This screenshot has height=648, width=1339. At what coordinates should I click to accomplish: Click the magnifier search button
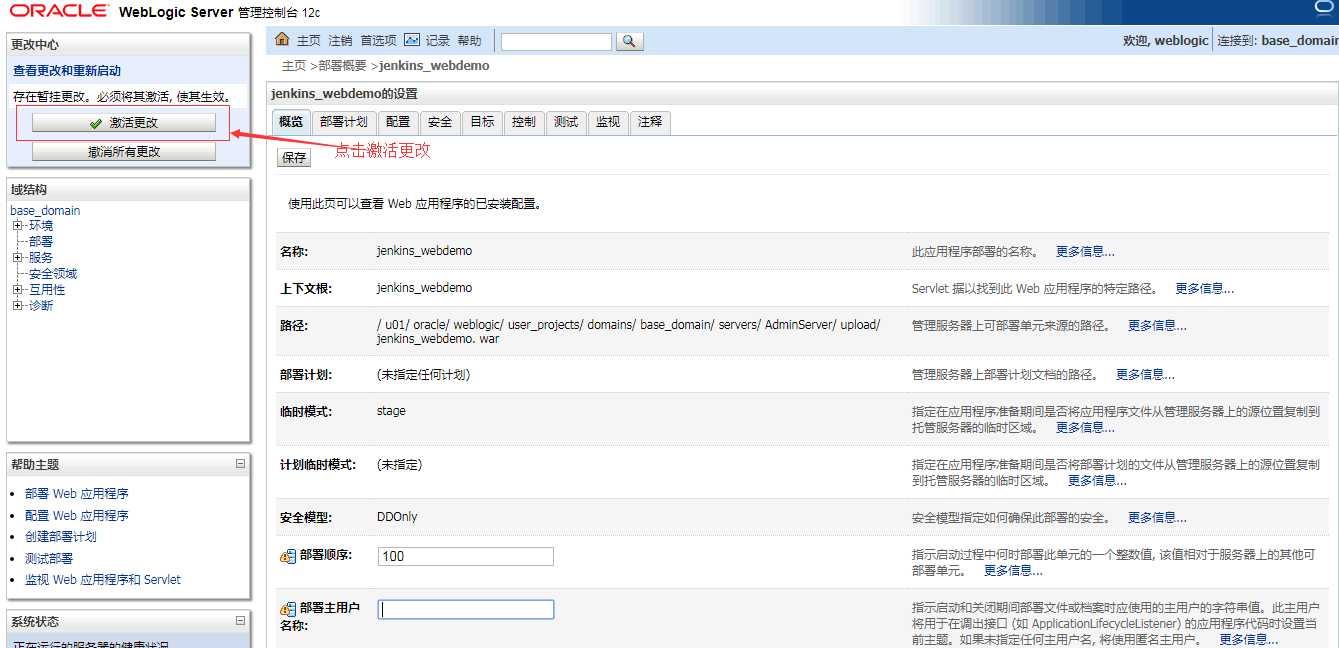tap(629, 41)
